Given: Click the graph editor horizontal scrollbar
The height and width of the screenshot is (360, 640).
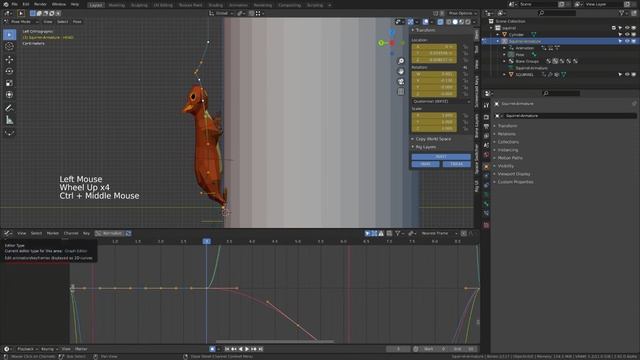Looking at the screenshot, I should point(275,342).
